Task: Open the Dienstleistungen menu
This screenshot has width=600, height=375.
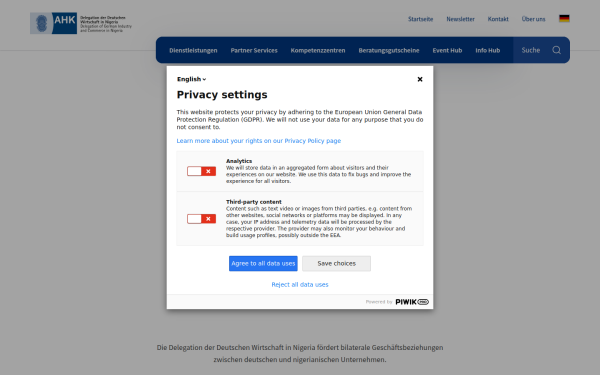Action: coord(193,51)
